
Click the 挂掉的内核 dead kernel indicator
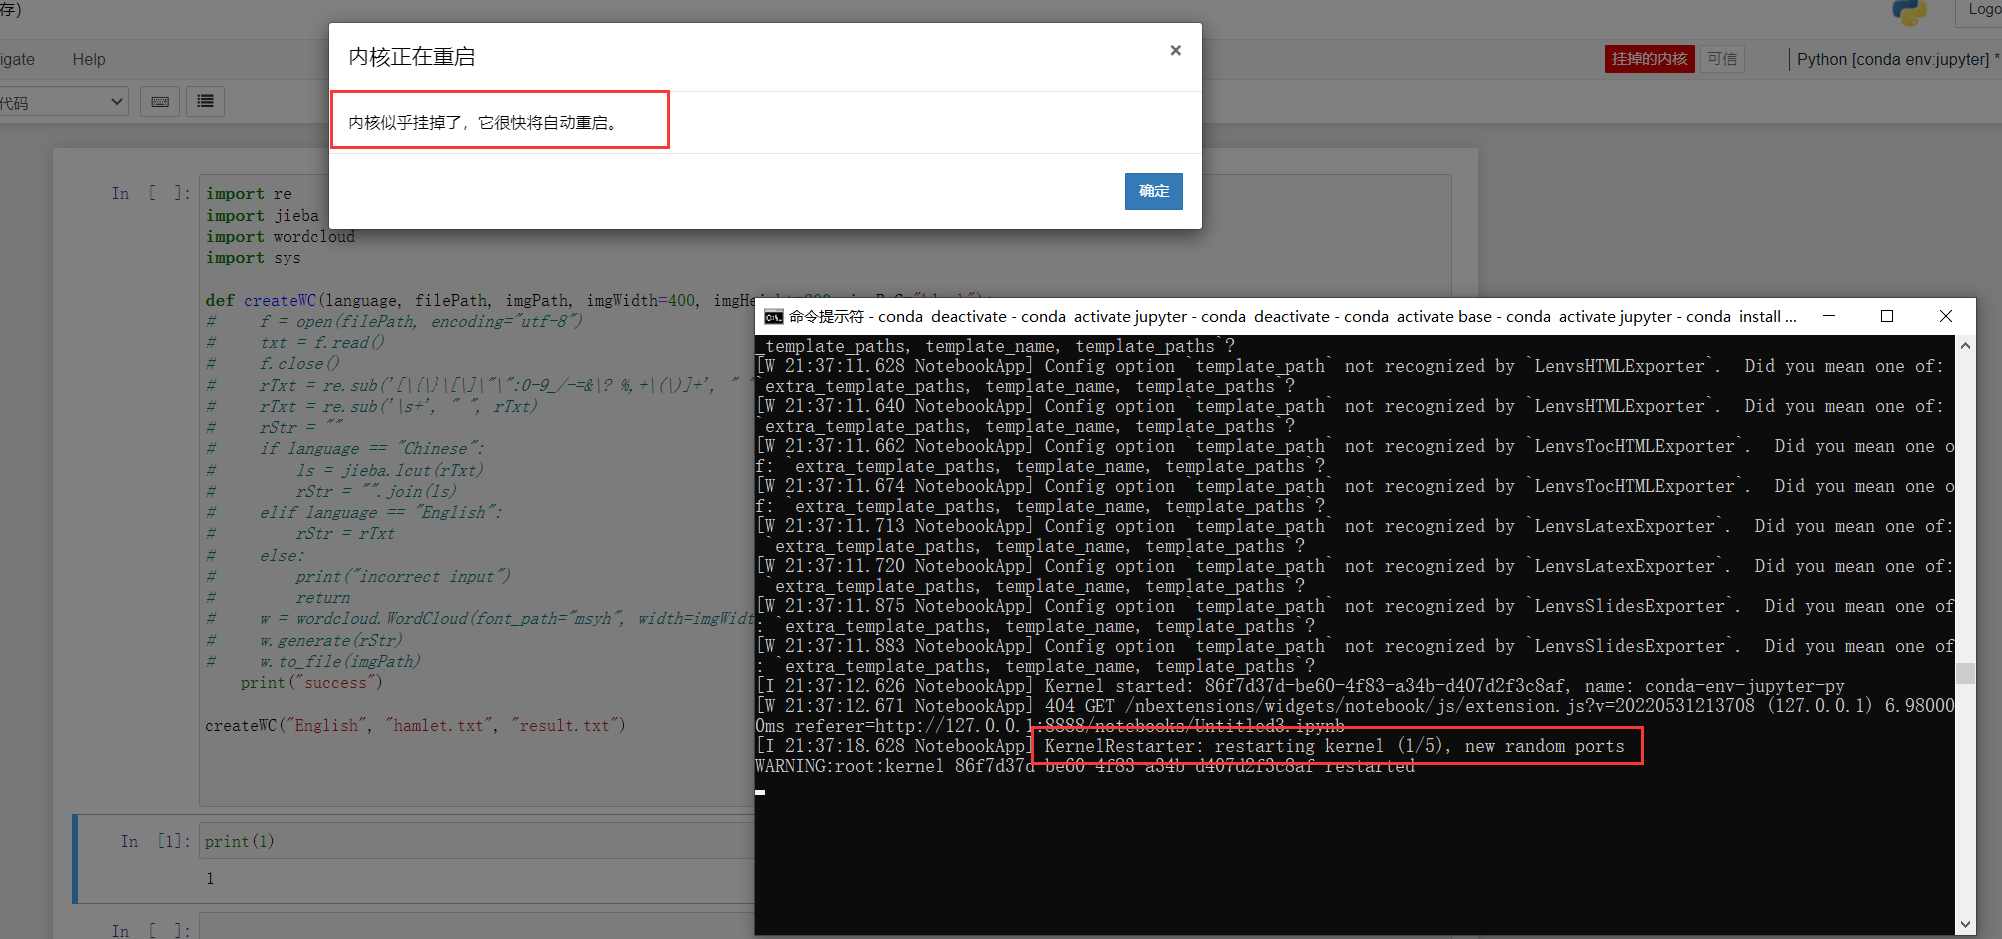(x=1649, y=59)
